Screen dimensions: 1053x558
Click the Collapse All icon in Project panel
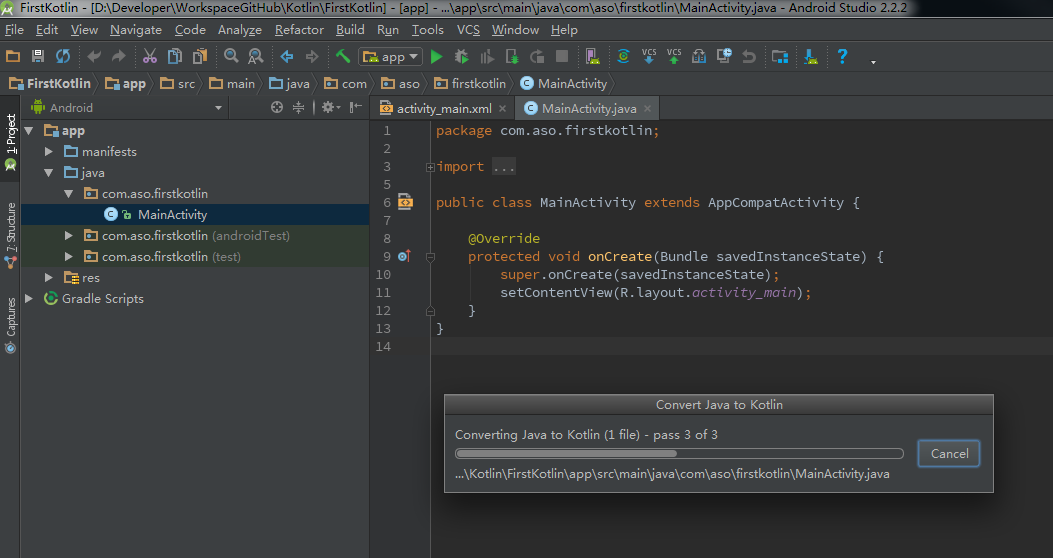299,107
